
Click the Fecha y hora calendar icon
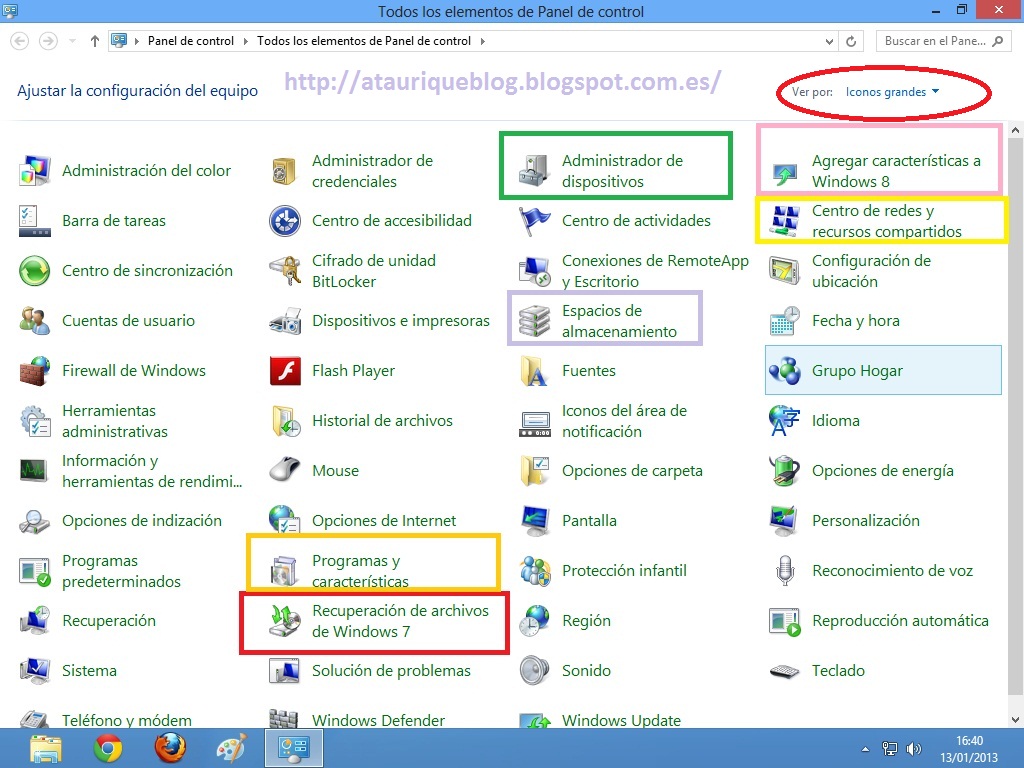(785, 321)
